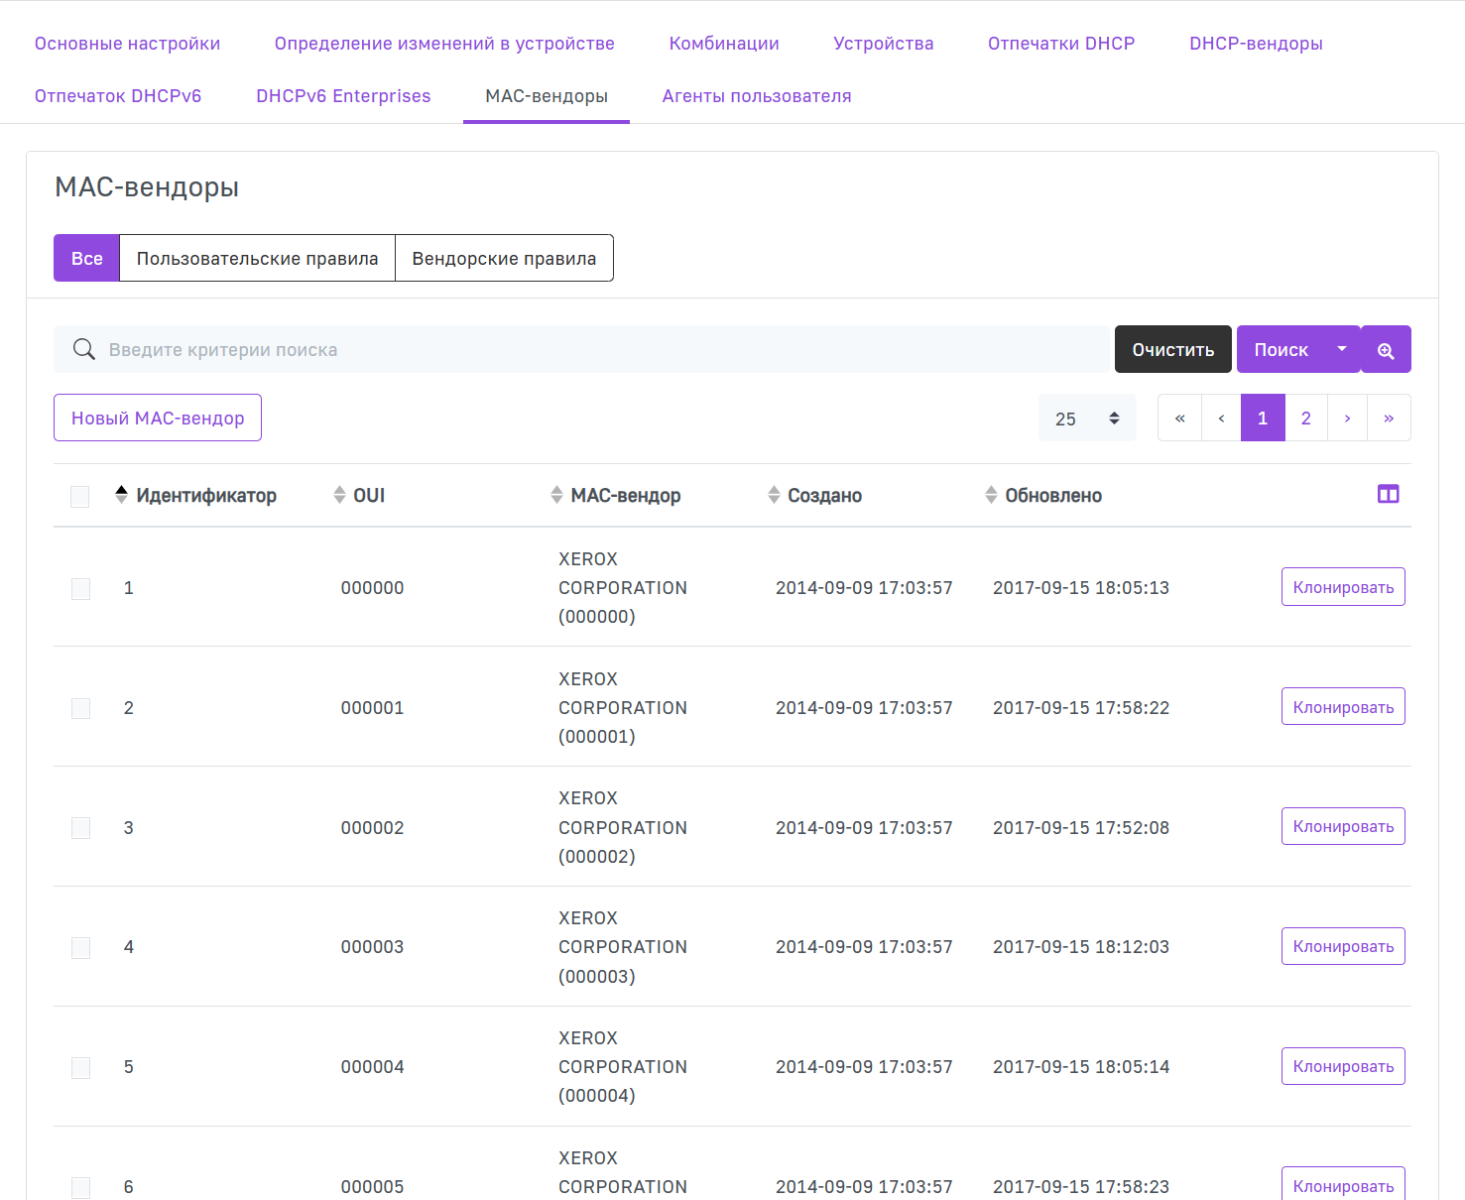Clone the entry with OUI 000001
This screenshot has height=1200, width=1465.
(1342, 707)
